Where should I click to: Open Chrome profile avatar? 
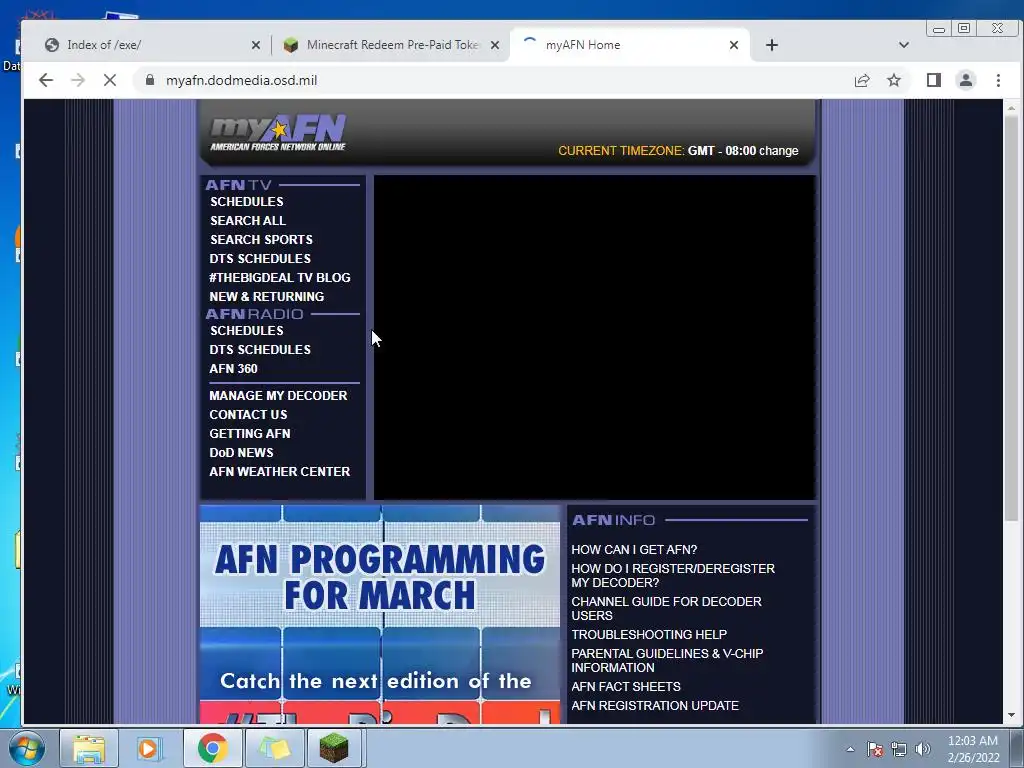(966, 80)
